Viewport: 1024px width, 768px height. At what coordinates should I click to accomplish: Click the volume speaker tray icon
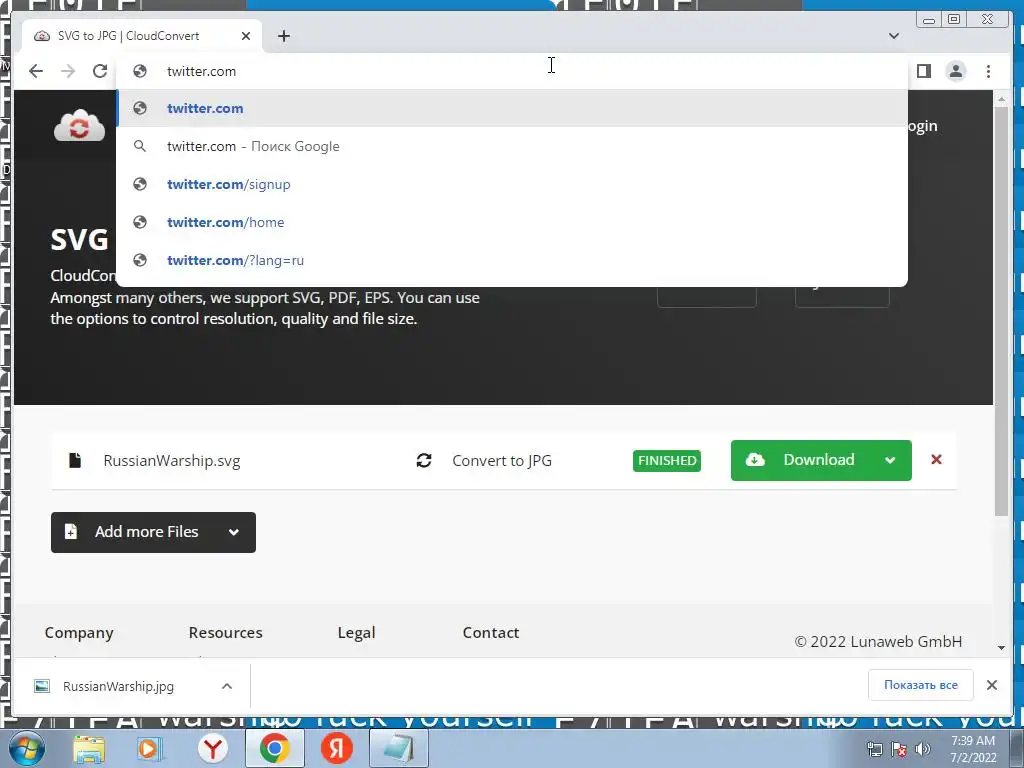pos(923,749)
